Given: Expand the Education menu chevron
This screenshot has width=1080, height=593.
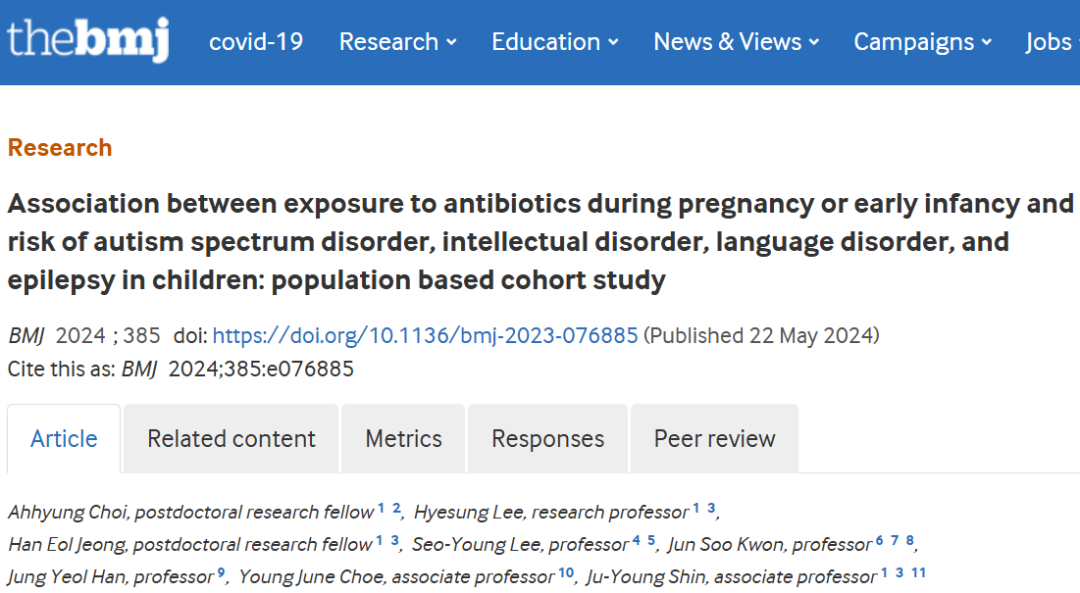Looking at the screenshot, I should click(x=613, y=43).
